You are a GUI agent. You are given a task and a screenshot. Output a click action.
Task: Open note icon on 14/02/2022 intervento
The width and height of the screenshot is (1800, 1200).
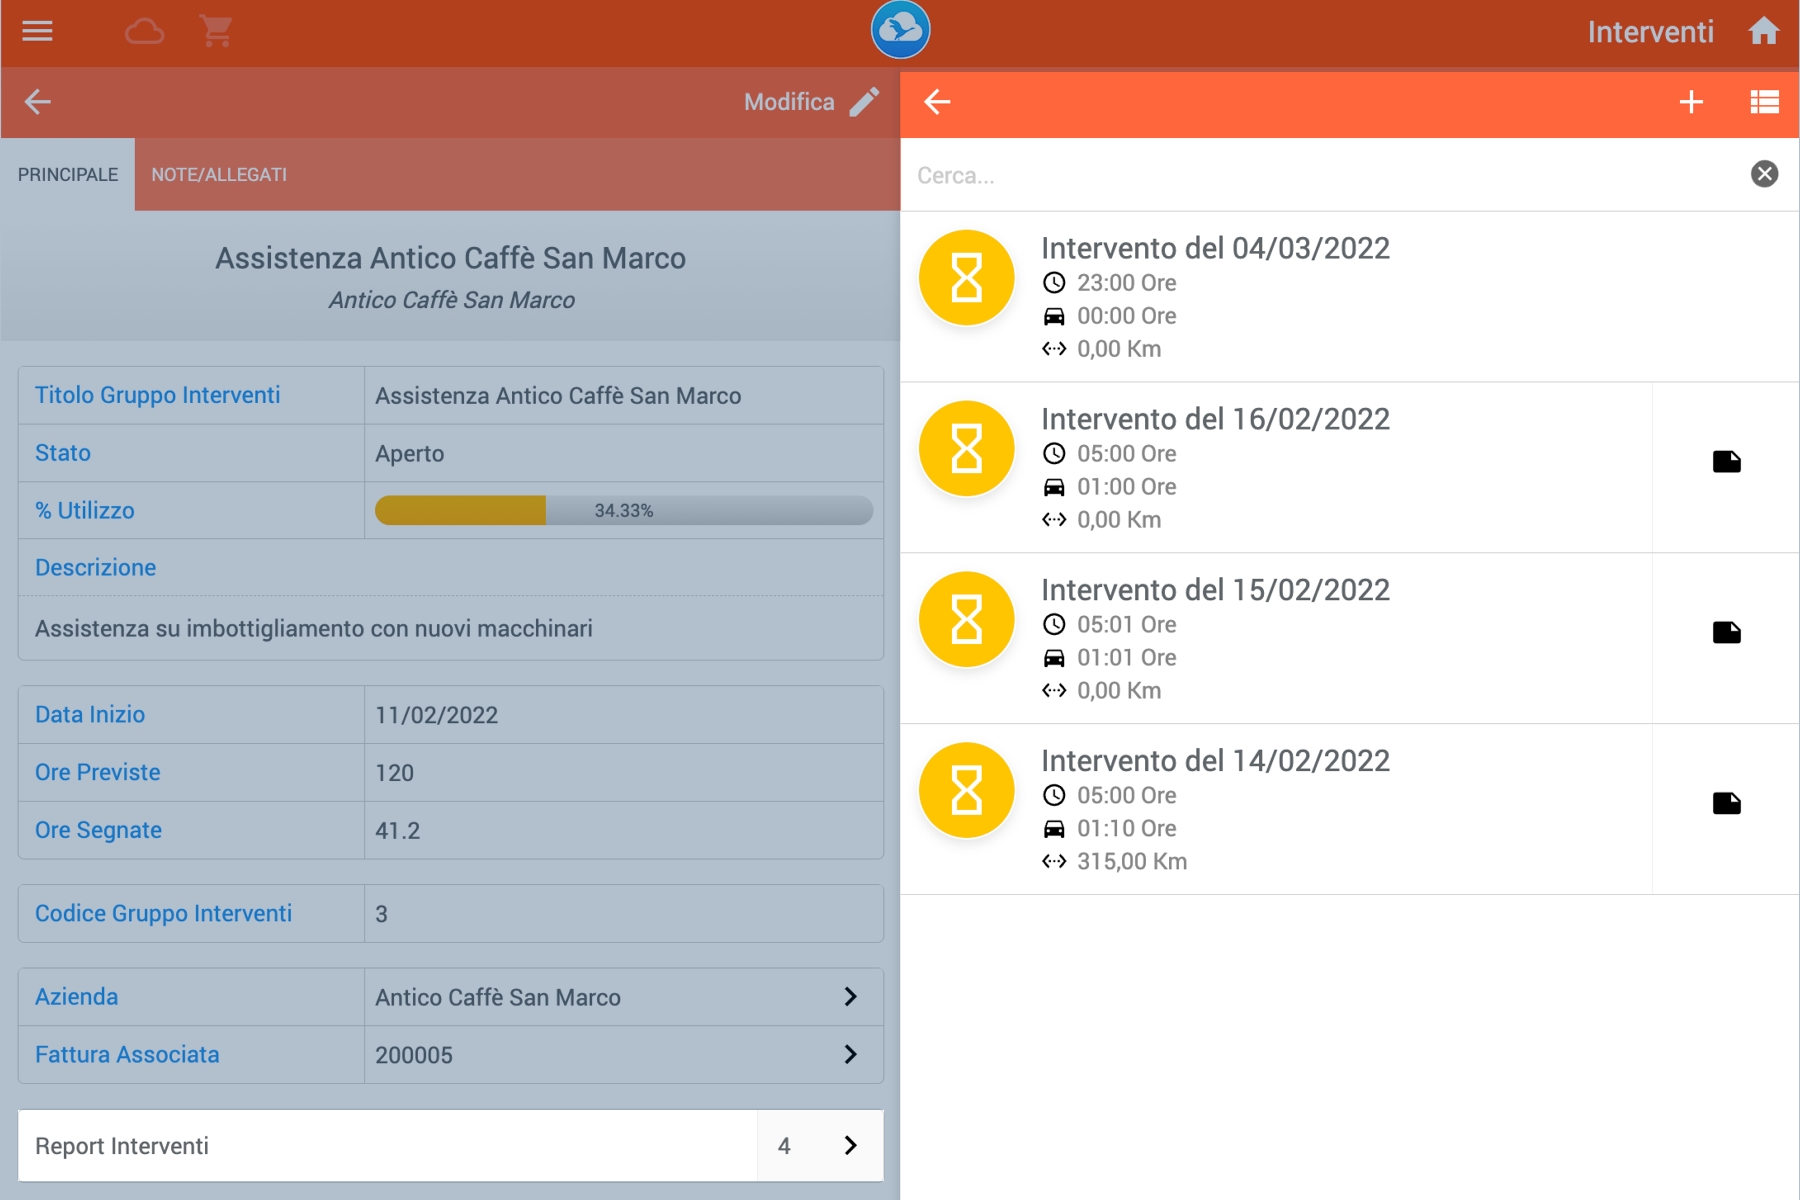1727,803
